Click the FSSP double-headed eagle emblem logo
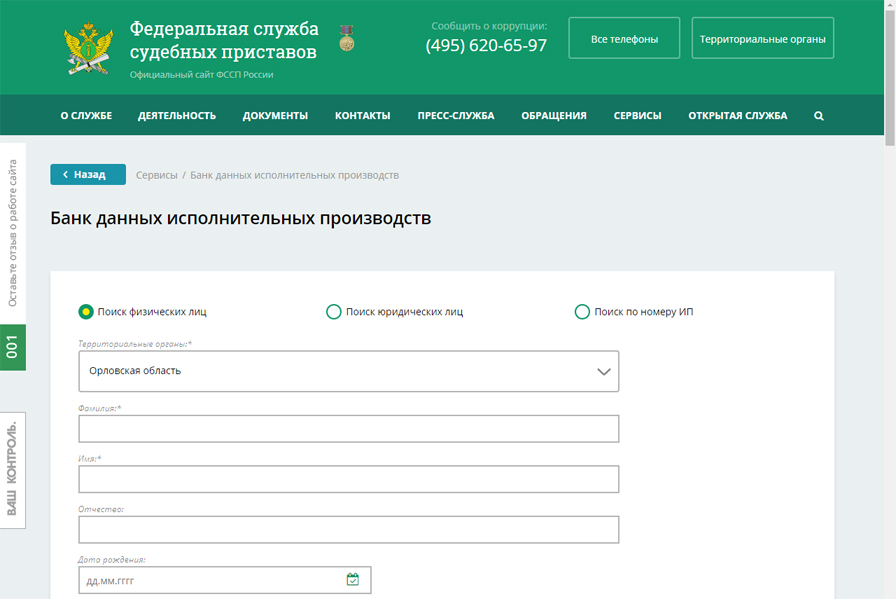 click(x=89, y=48)
